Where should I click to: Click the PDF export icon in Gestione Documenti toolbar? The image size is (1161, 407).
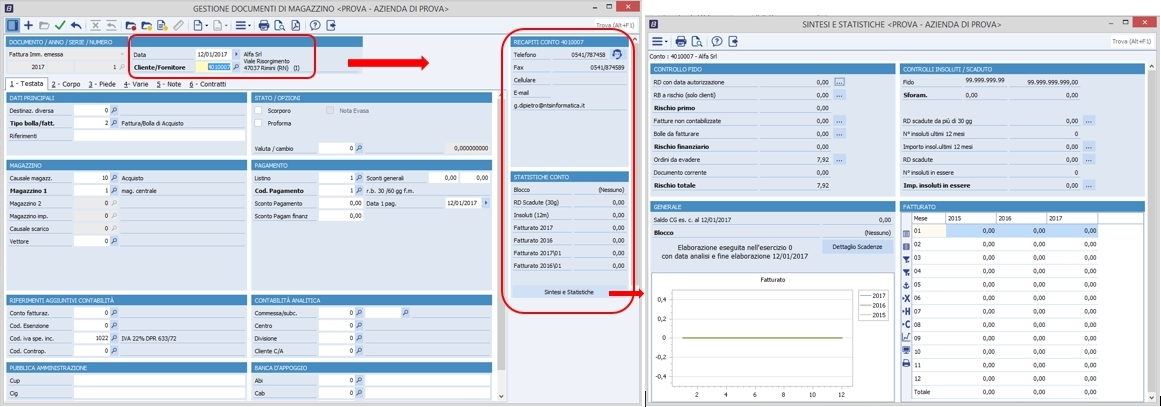tap(295, 25)
